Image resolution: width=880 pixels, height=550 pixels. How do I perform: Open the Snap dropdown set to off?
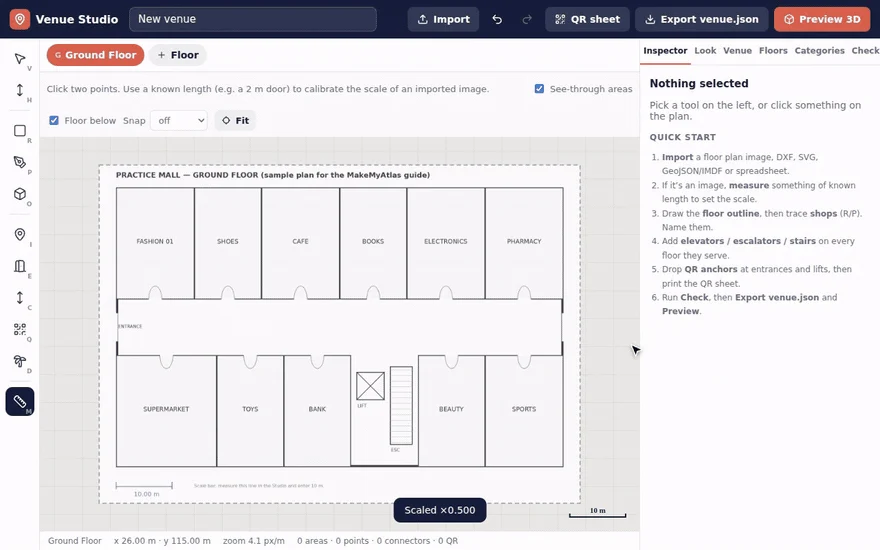tap(178, 120)
